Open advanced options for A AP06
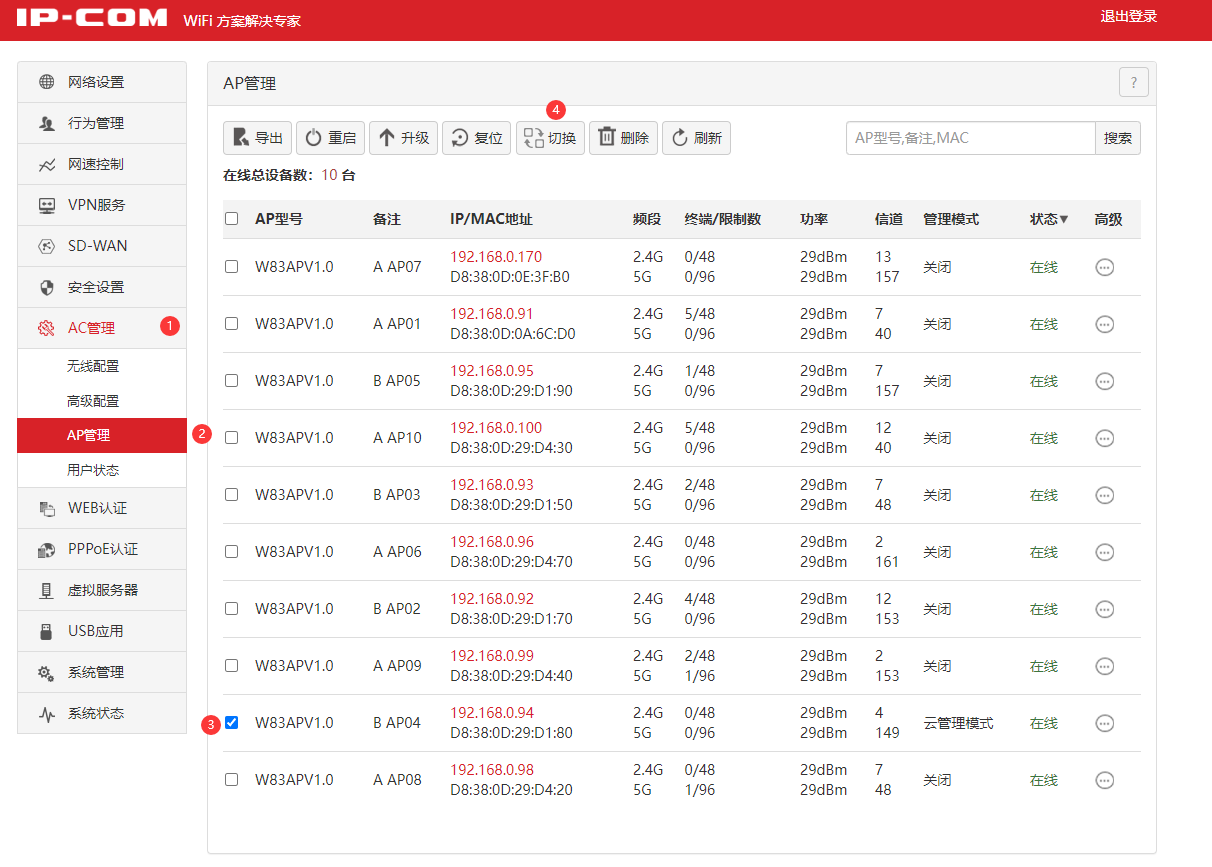The image size is (1212, 867). [1105, 552]
